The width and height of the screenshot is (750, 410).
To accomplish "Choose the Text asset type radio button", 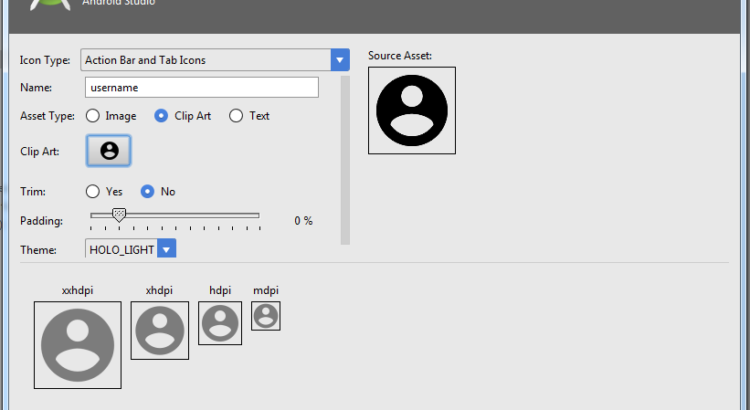I will coord(236,116).
